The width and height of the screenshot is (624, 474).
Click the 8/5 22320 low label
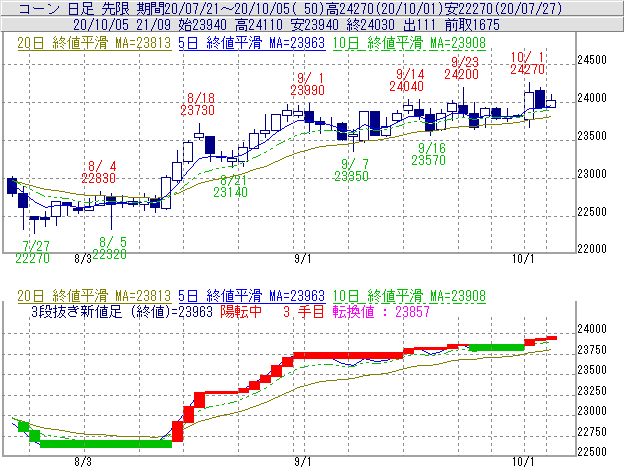point(110,248)
